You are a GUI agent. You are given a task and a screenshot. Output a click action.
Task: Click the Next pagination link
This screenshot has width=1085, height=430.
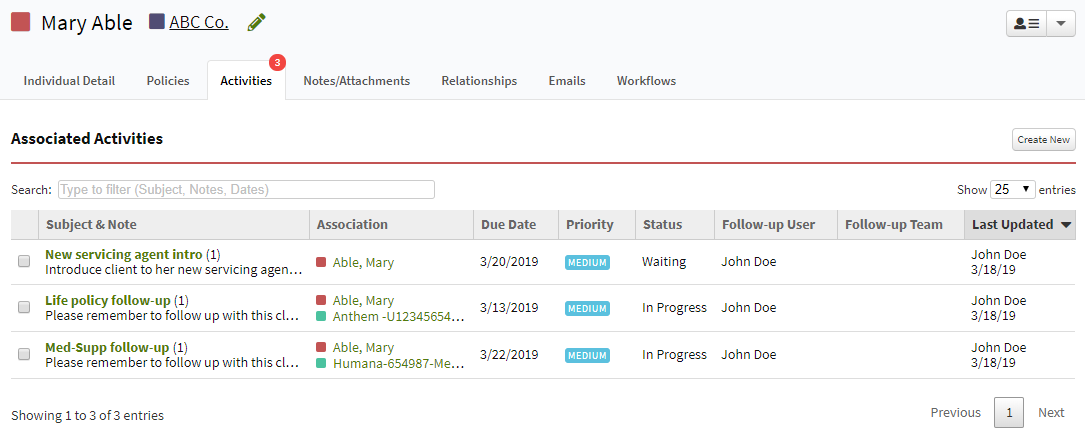click(x=1051, y=413)
